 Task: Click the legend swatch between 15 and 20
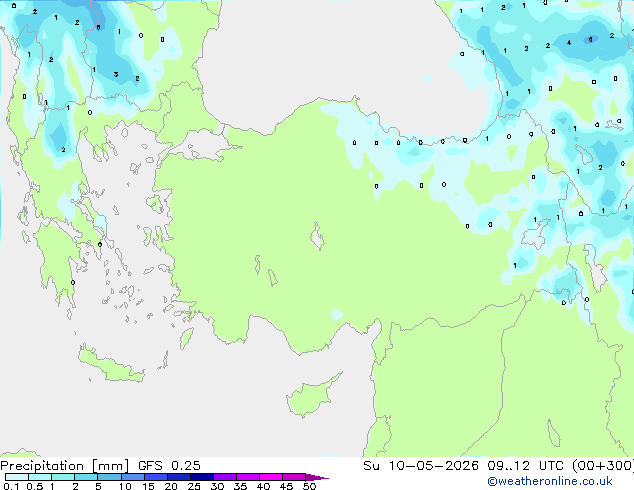pos(156,477)
